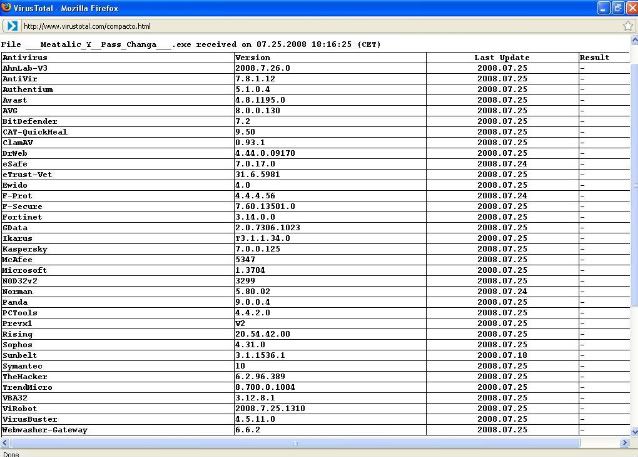Screen dimensions: 638x457
Task: Select the Ikarus antivirus name
Action: [x=17, y=238]
